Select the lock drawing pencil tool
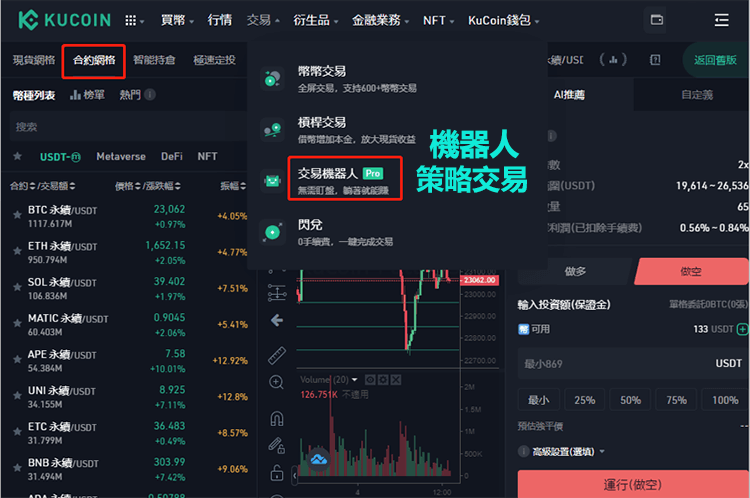750x498 pixels. pos(276,445)
